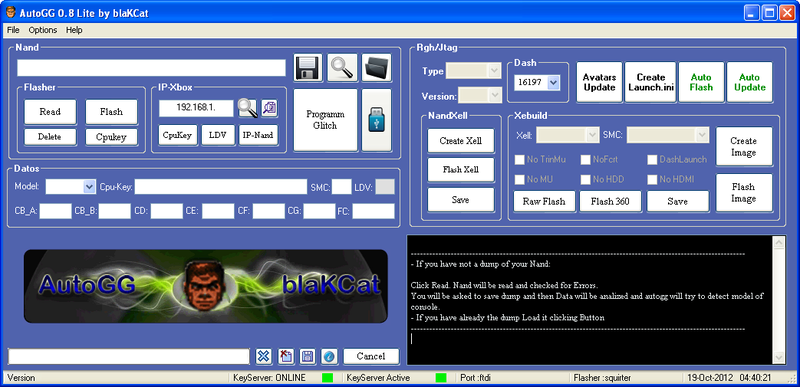Toggle the DashLaunch checkbox
This screenshot has width=800, height=387.
(652, 160)
